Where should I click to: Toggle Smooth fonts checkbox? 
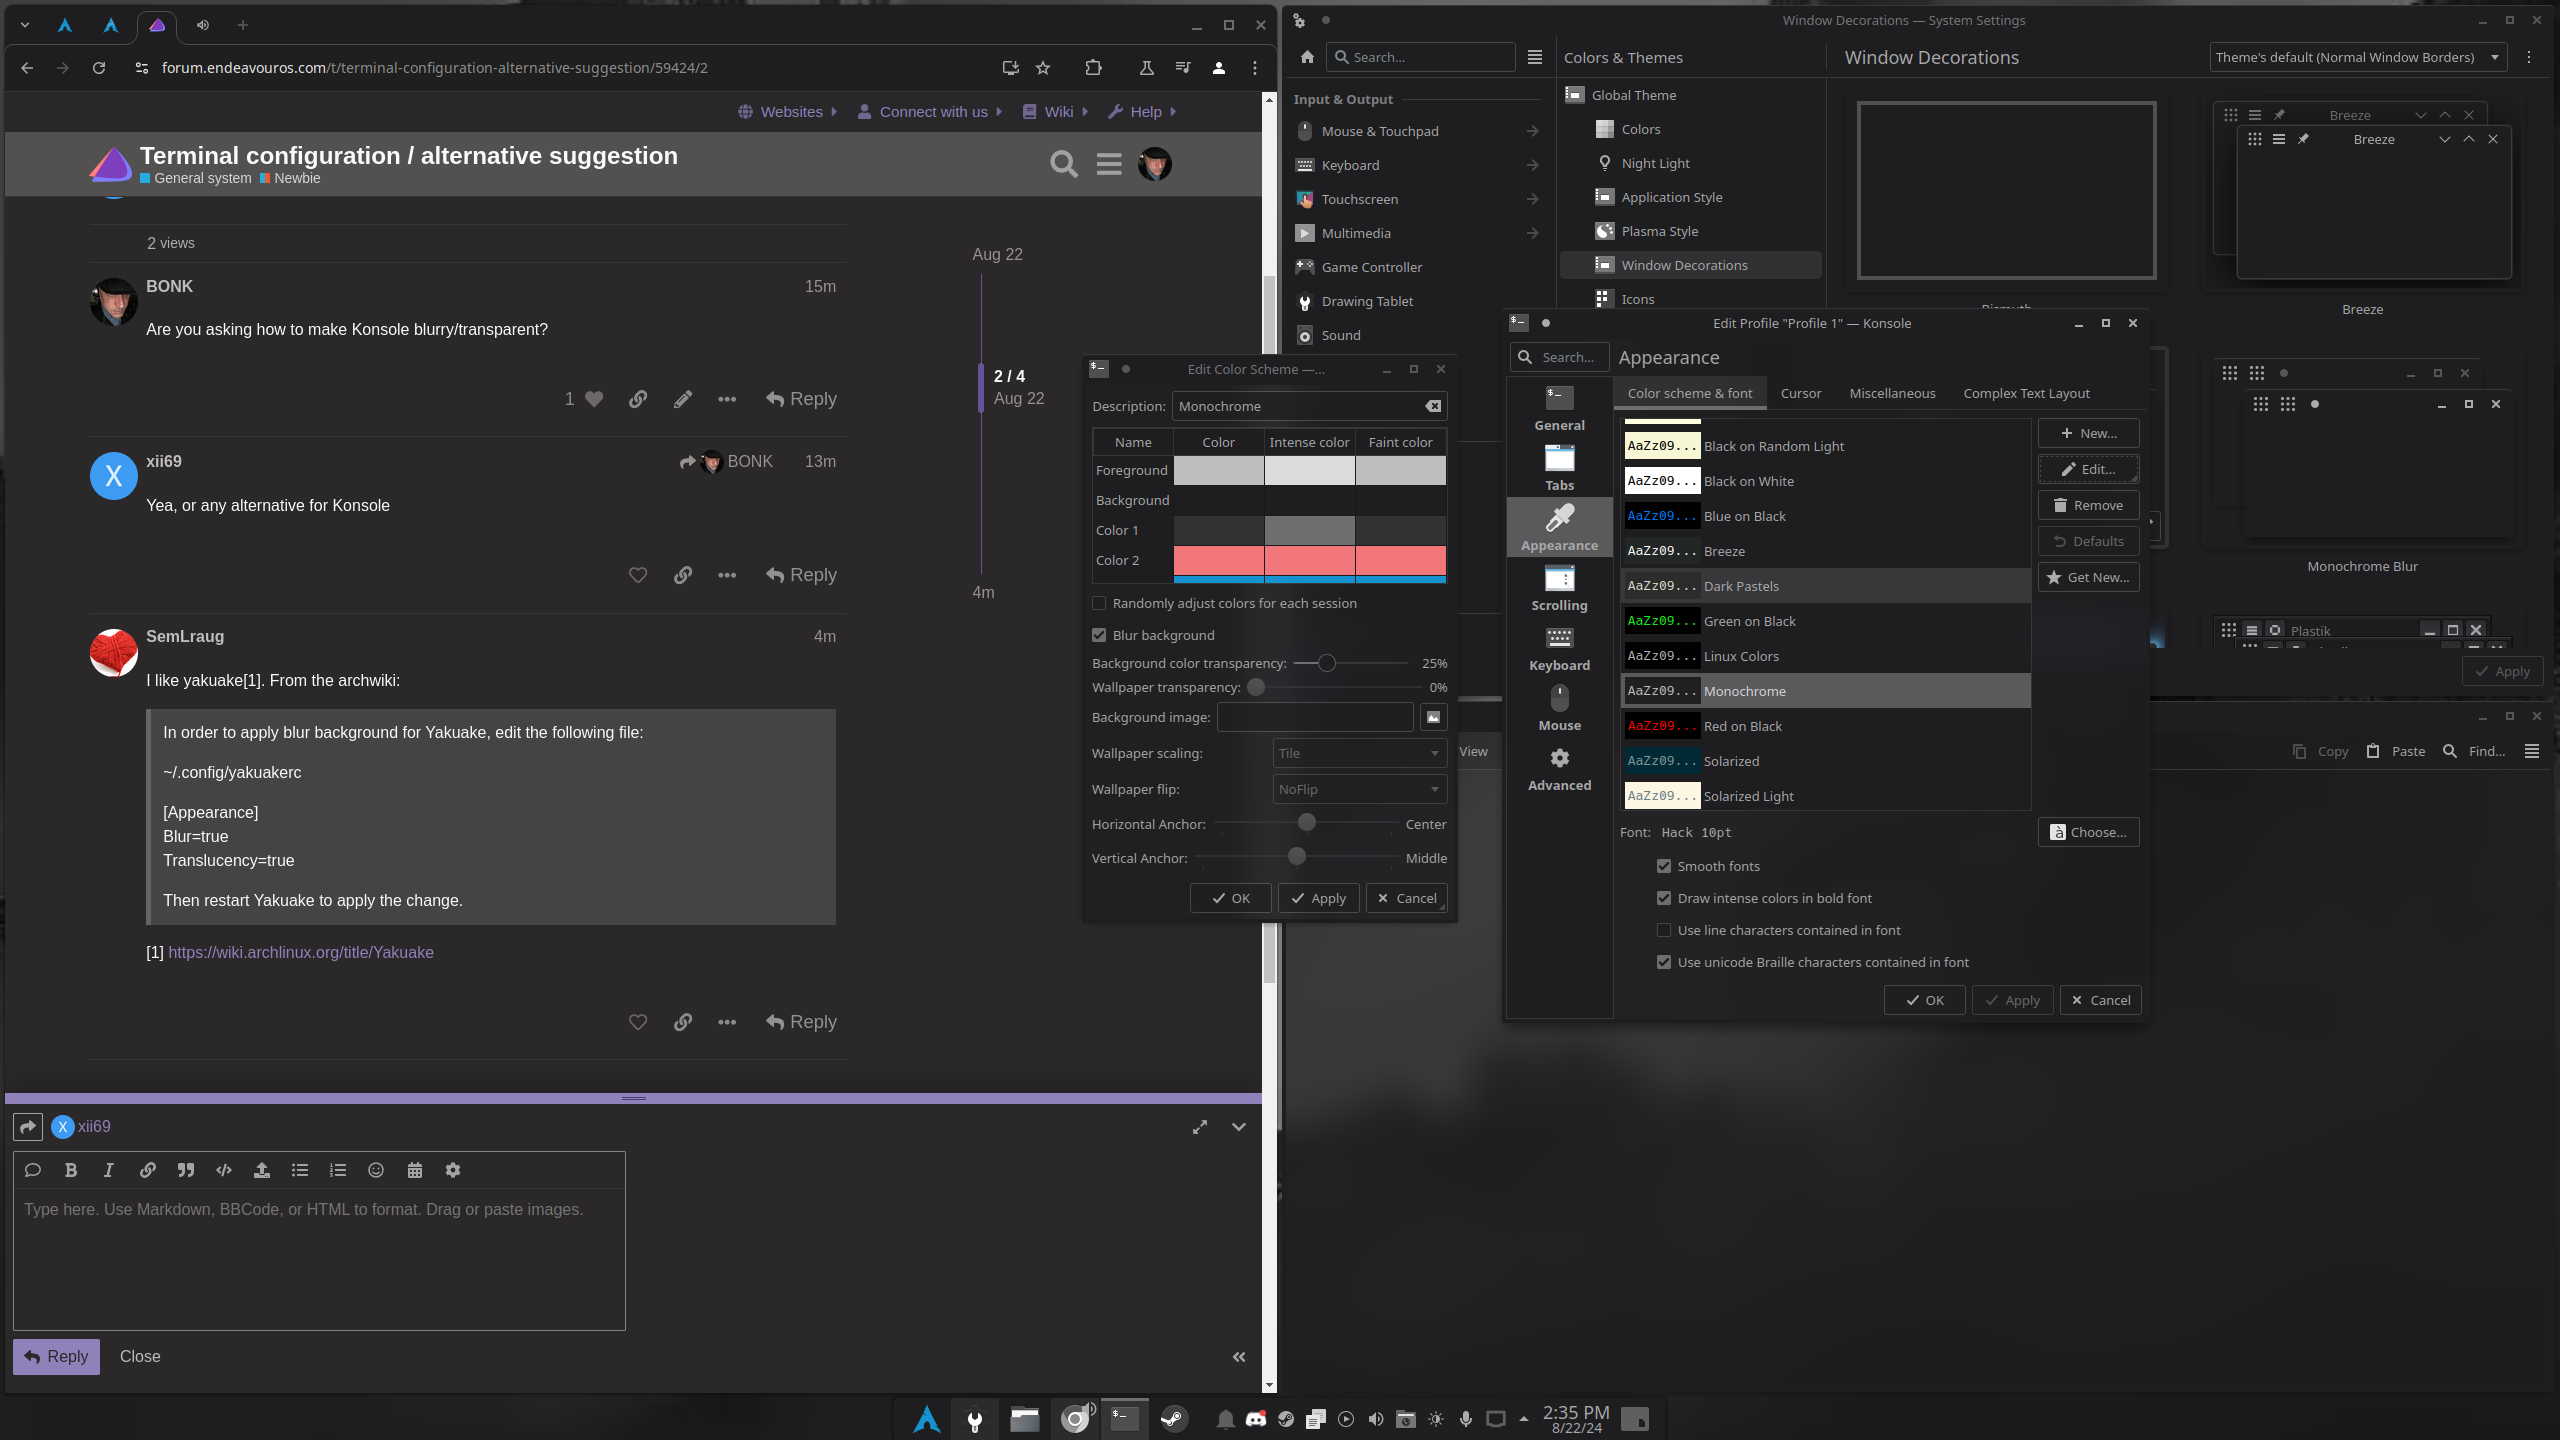coord(1664,866)
